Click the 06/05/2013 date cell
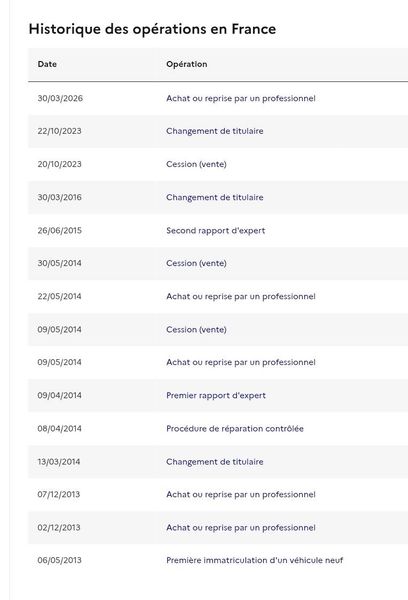The image size is (408, 600). pos(59,560)
